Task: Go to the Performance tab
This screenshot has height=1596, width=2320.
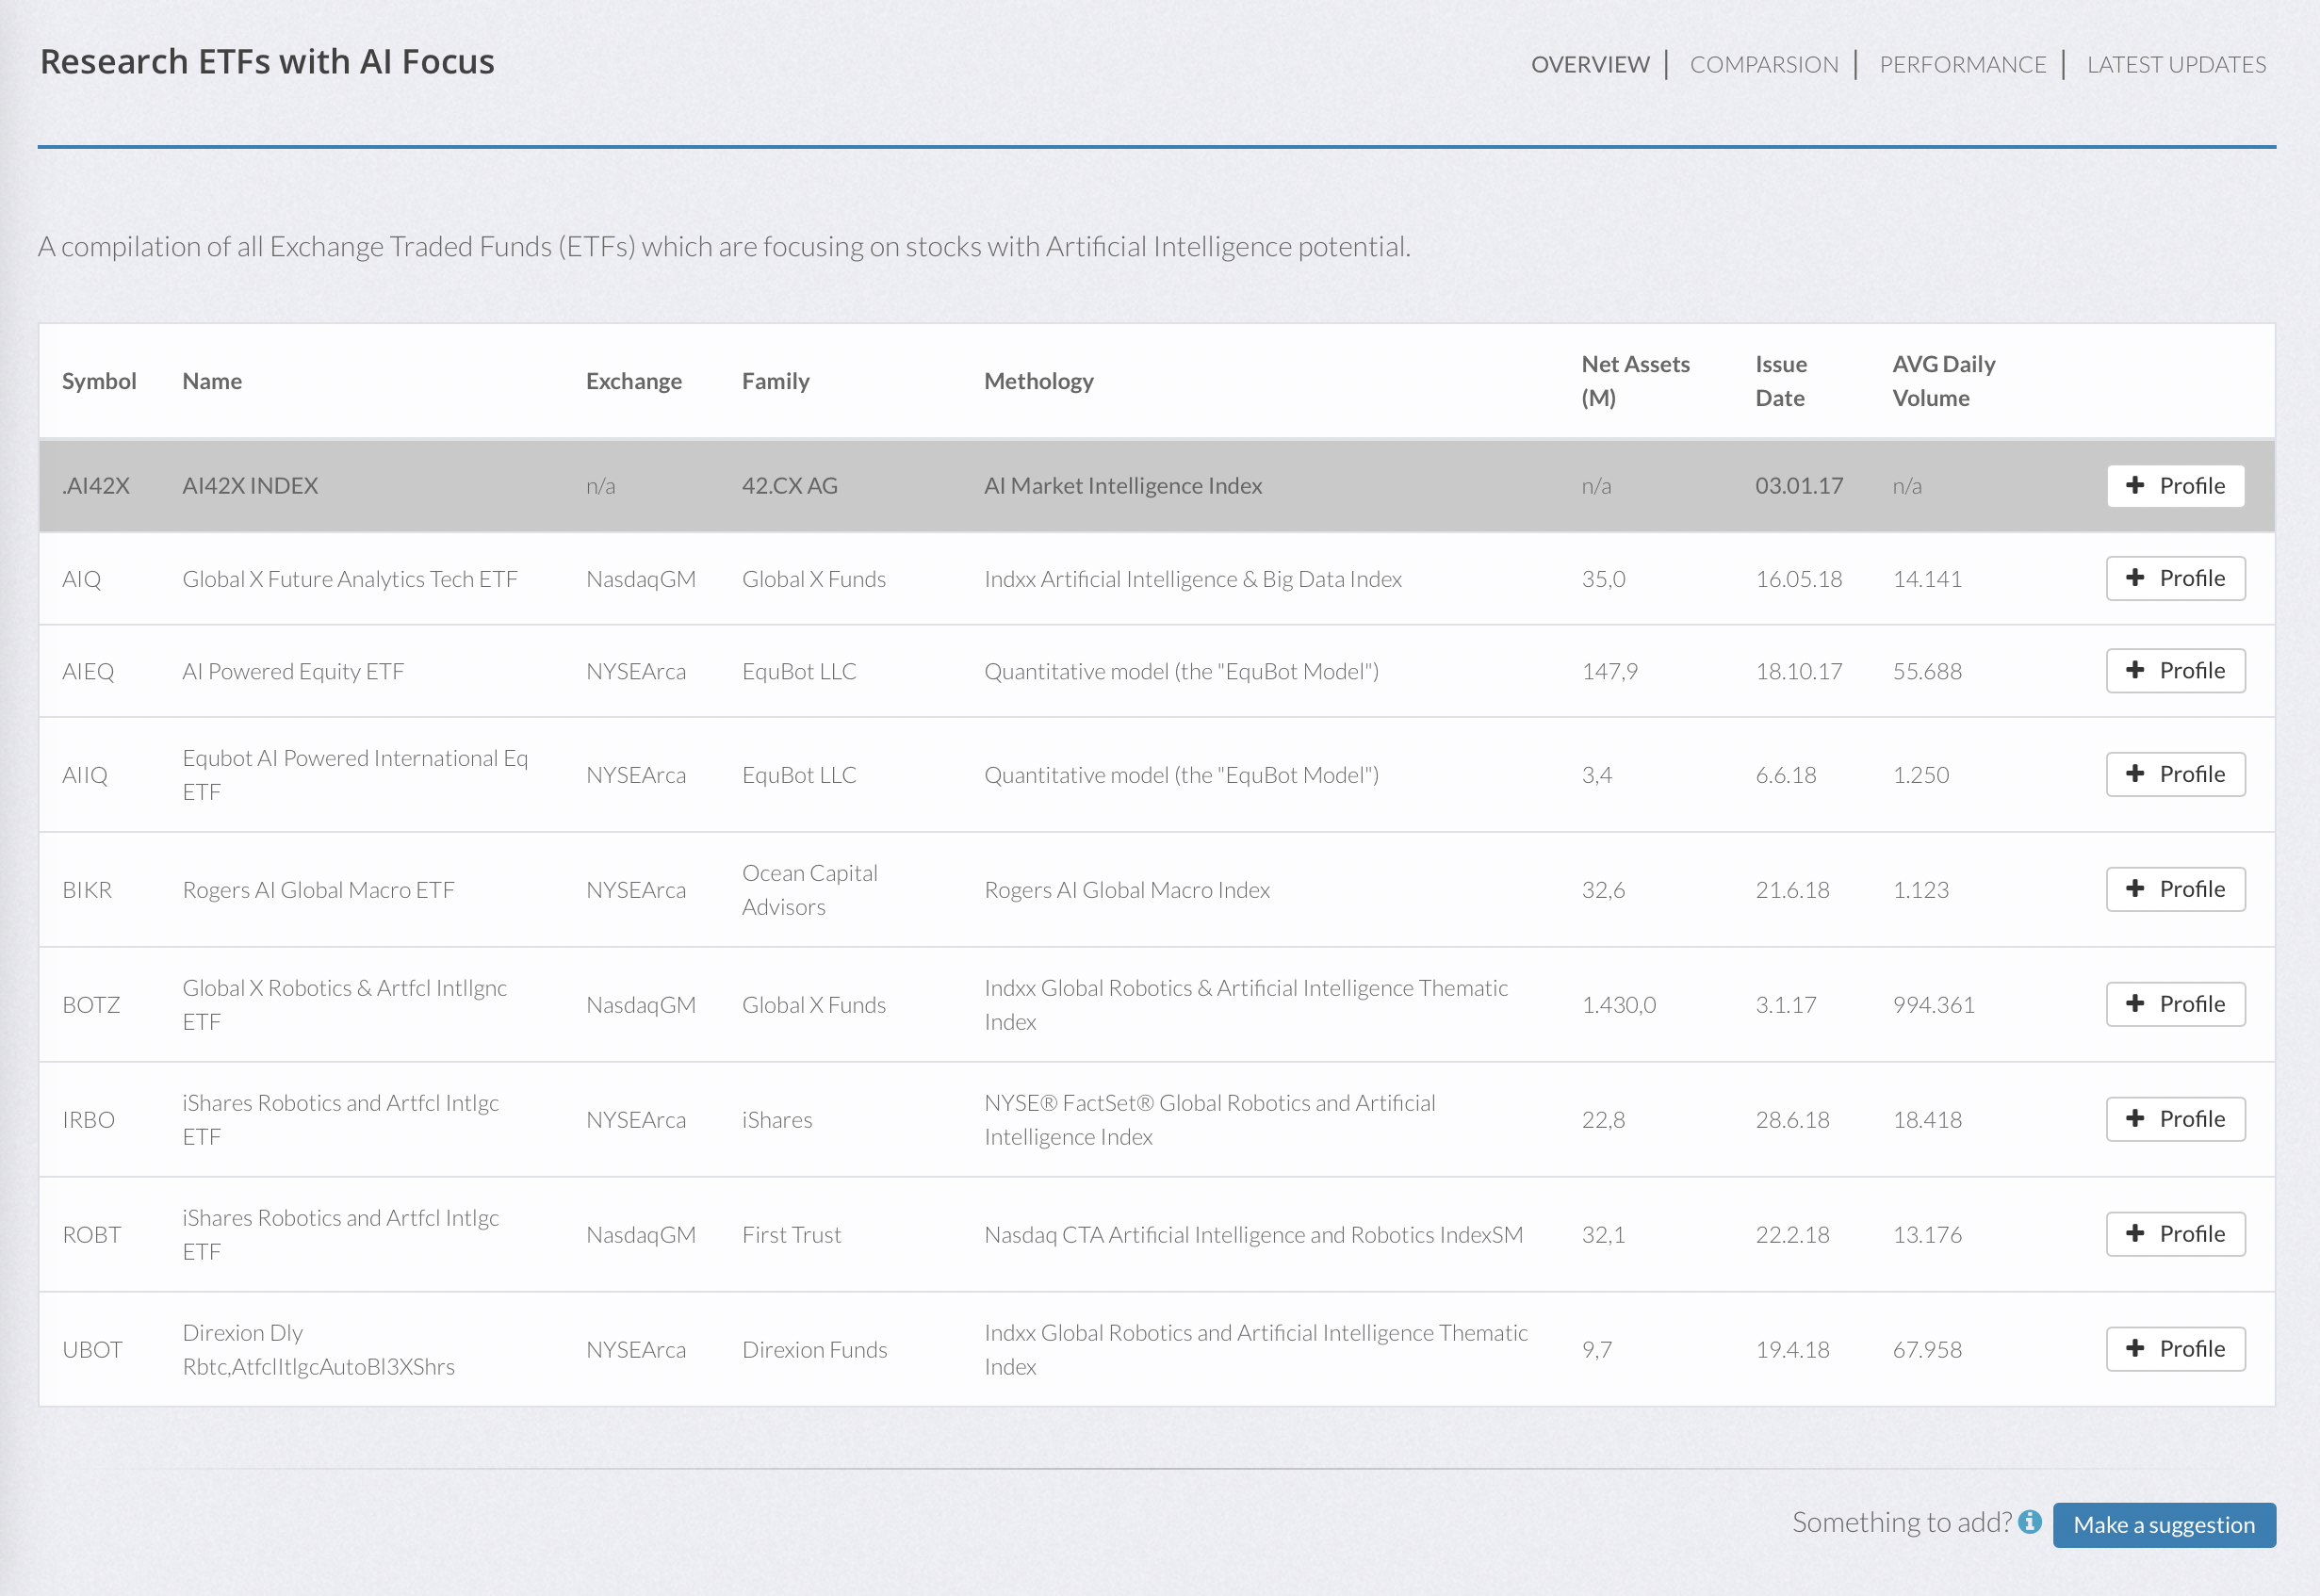Action: click(x=1962, y=65)
